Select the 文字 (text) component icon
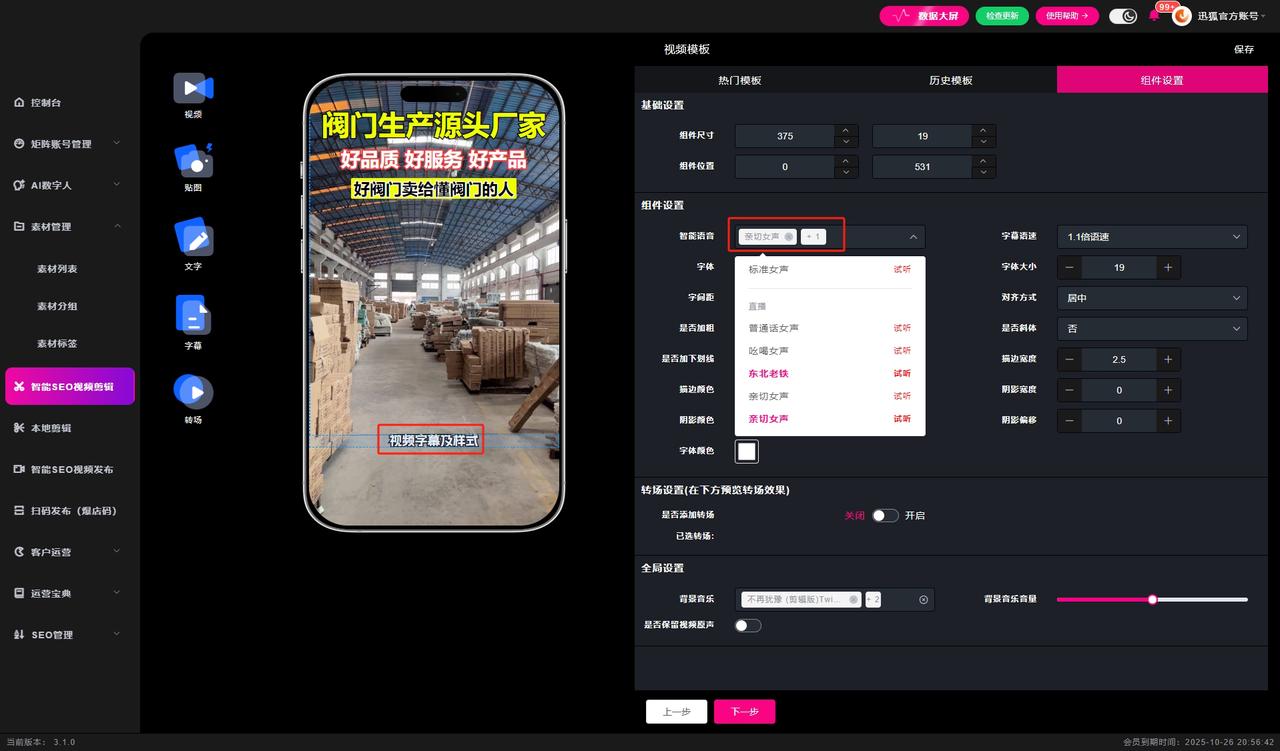The width and height of the screenshot is (1280, 751). pyautogui.click(x=193, y=238)
